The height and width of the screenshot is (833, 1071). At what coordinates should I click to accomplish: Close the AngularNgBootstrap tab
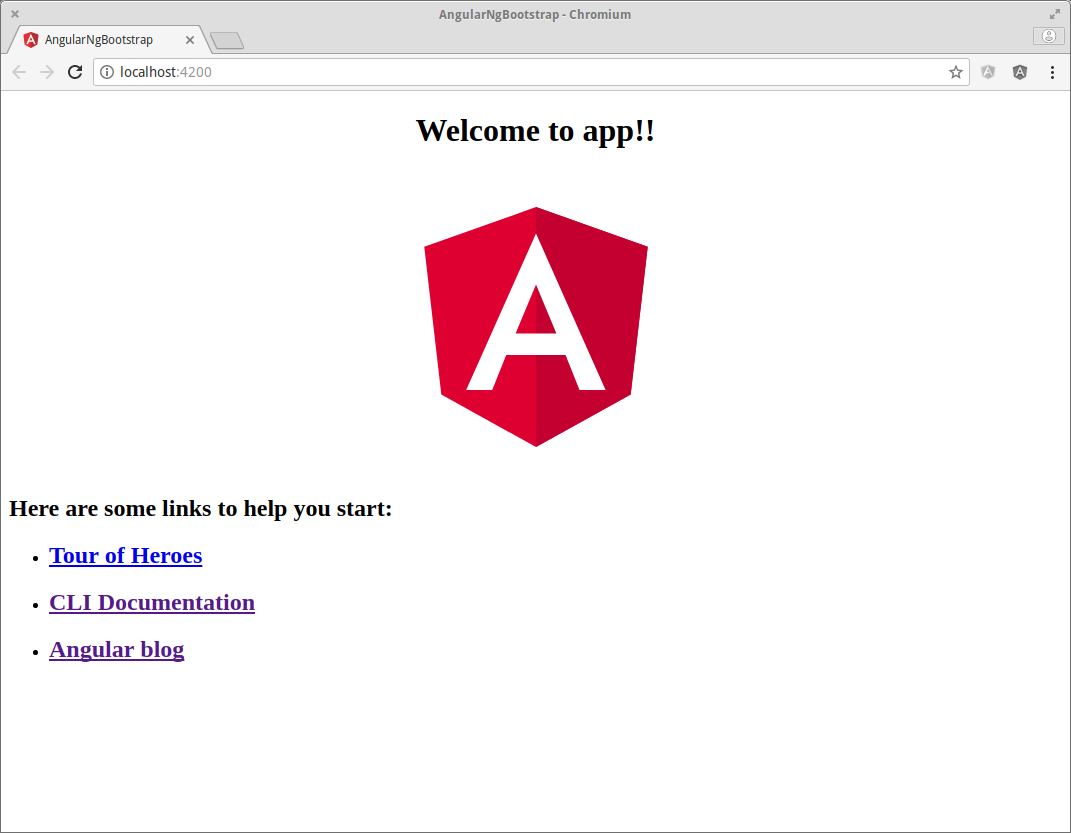(x=190, y=40)
